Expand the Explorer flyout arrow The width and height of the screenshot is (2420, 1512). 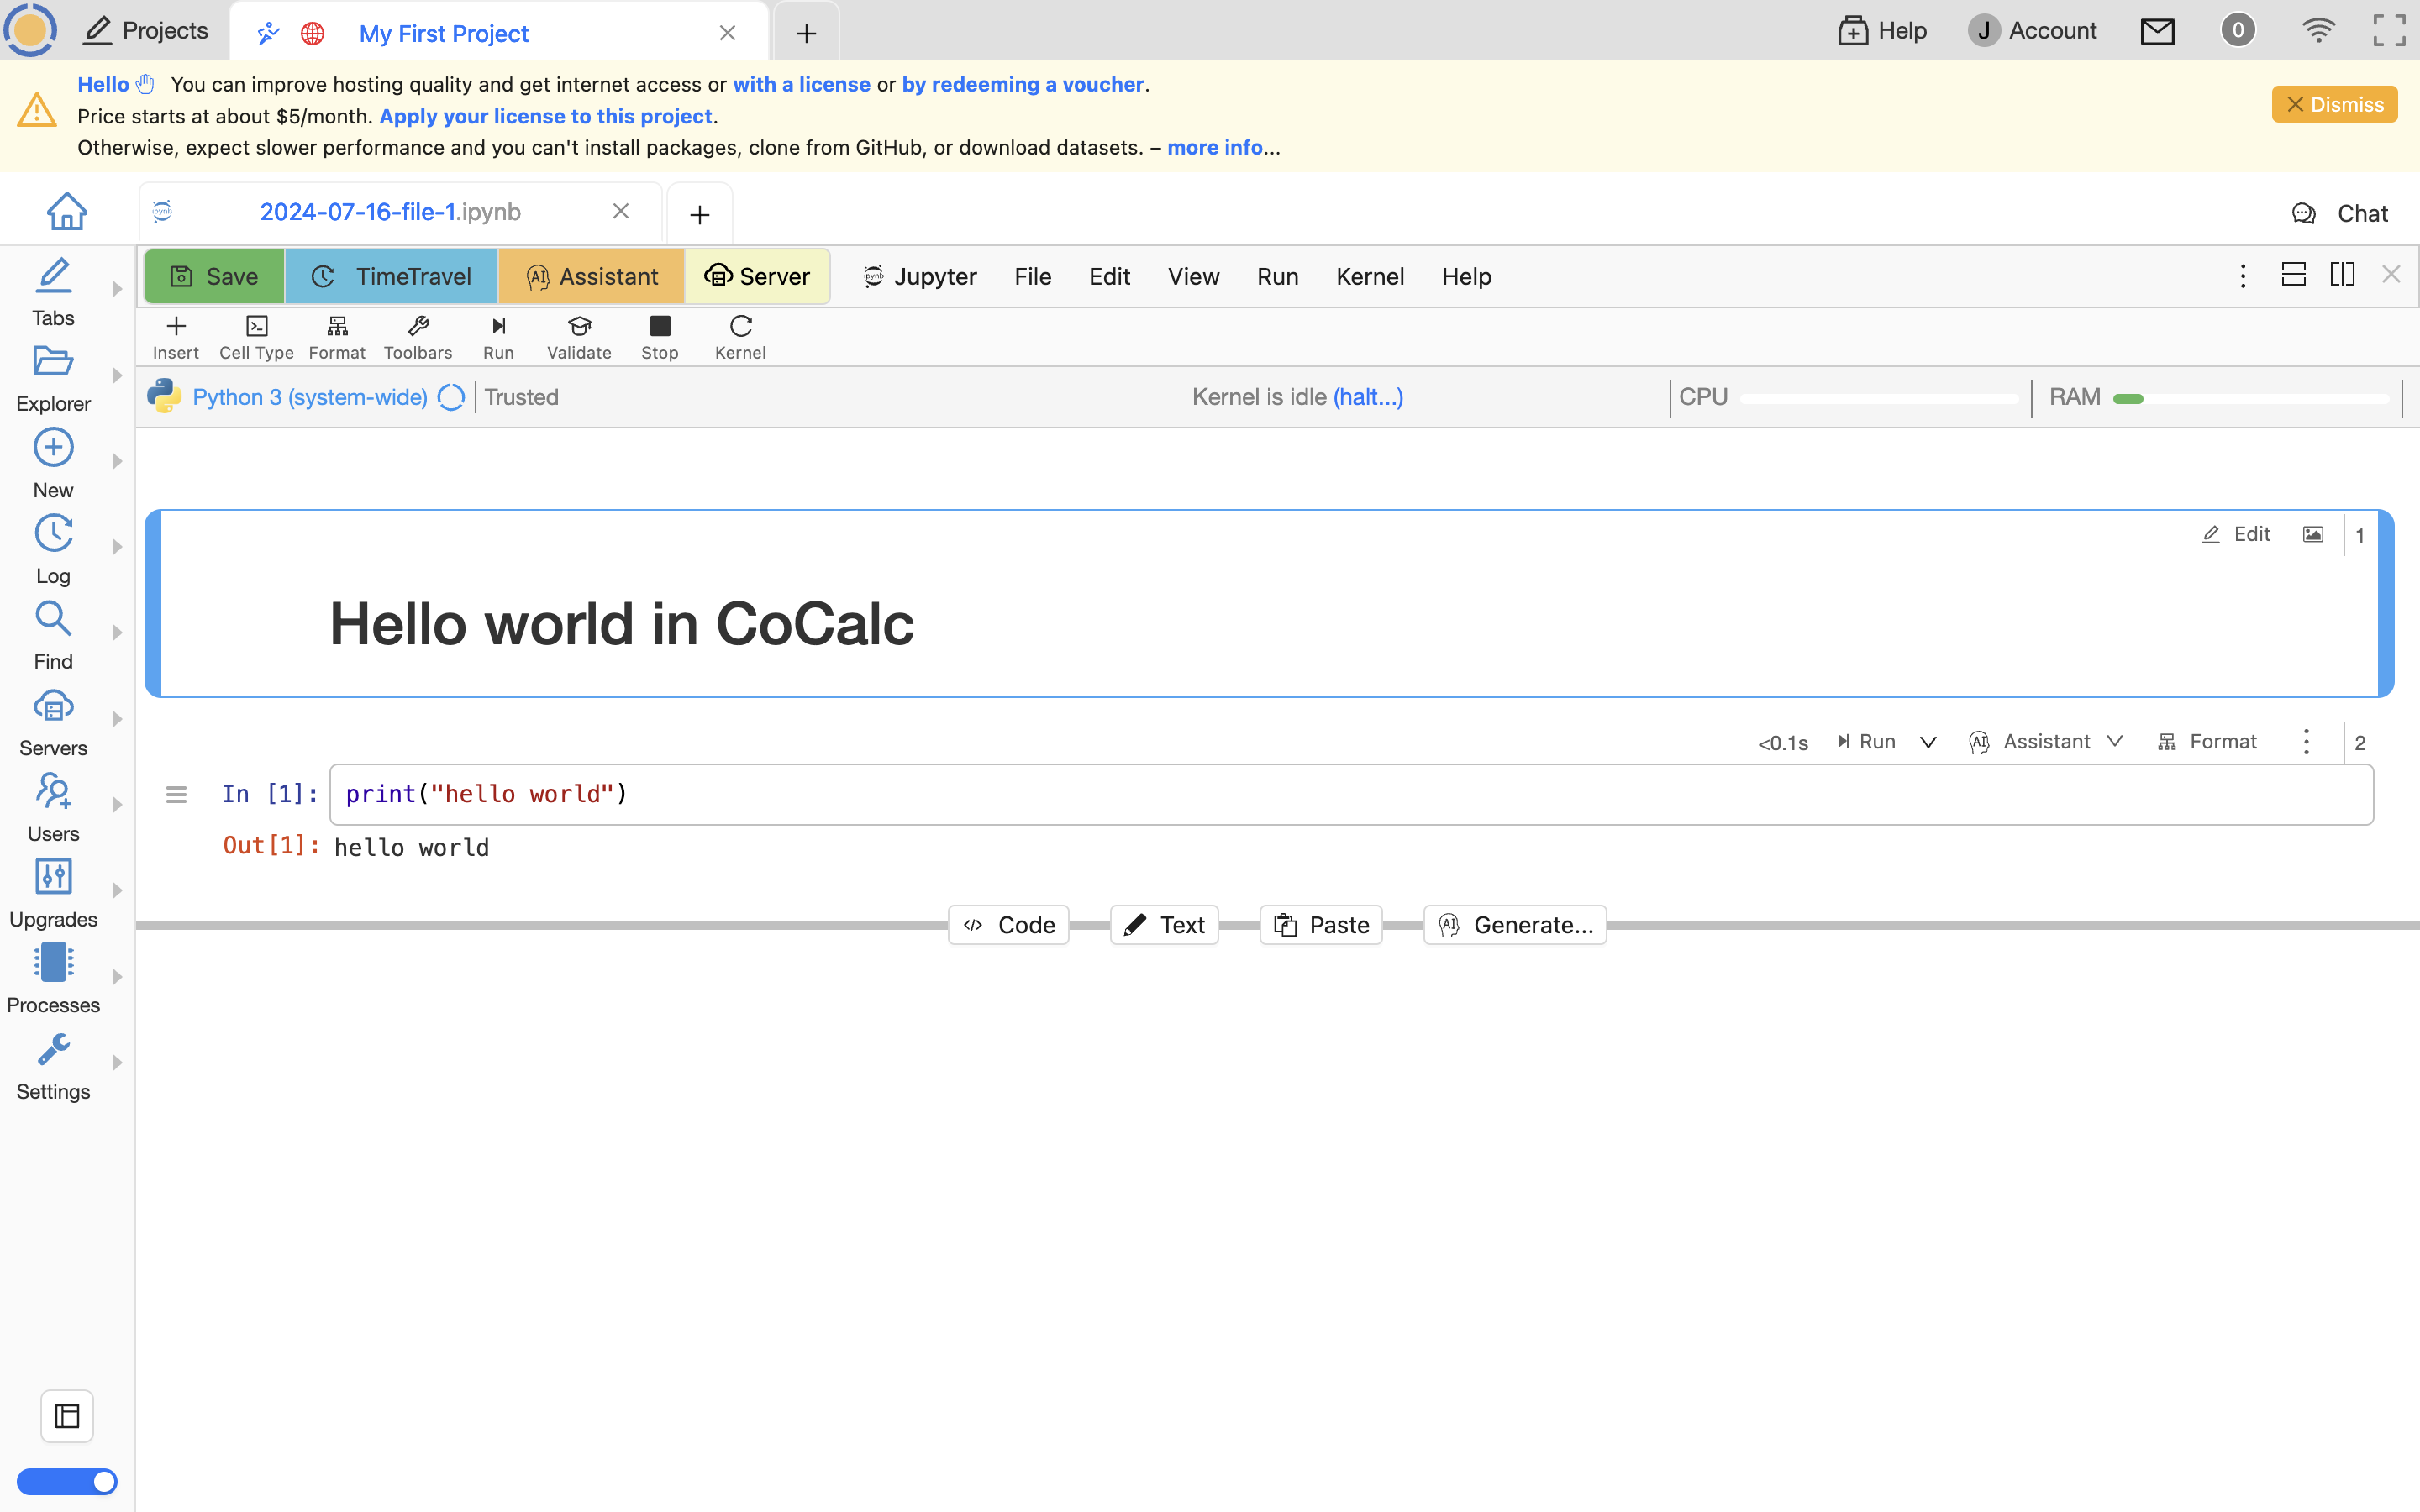(x=117, y=375)
